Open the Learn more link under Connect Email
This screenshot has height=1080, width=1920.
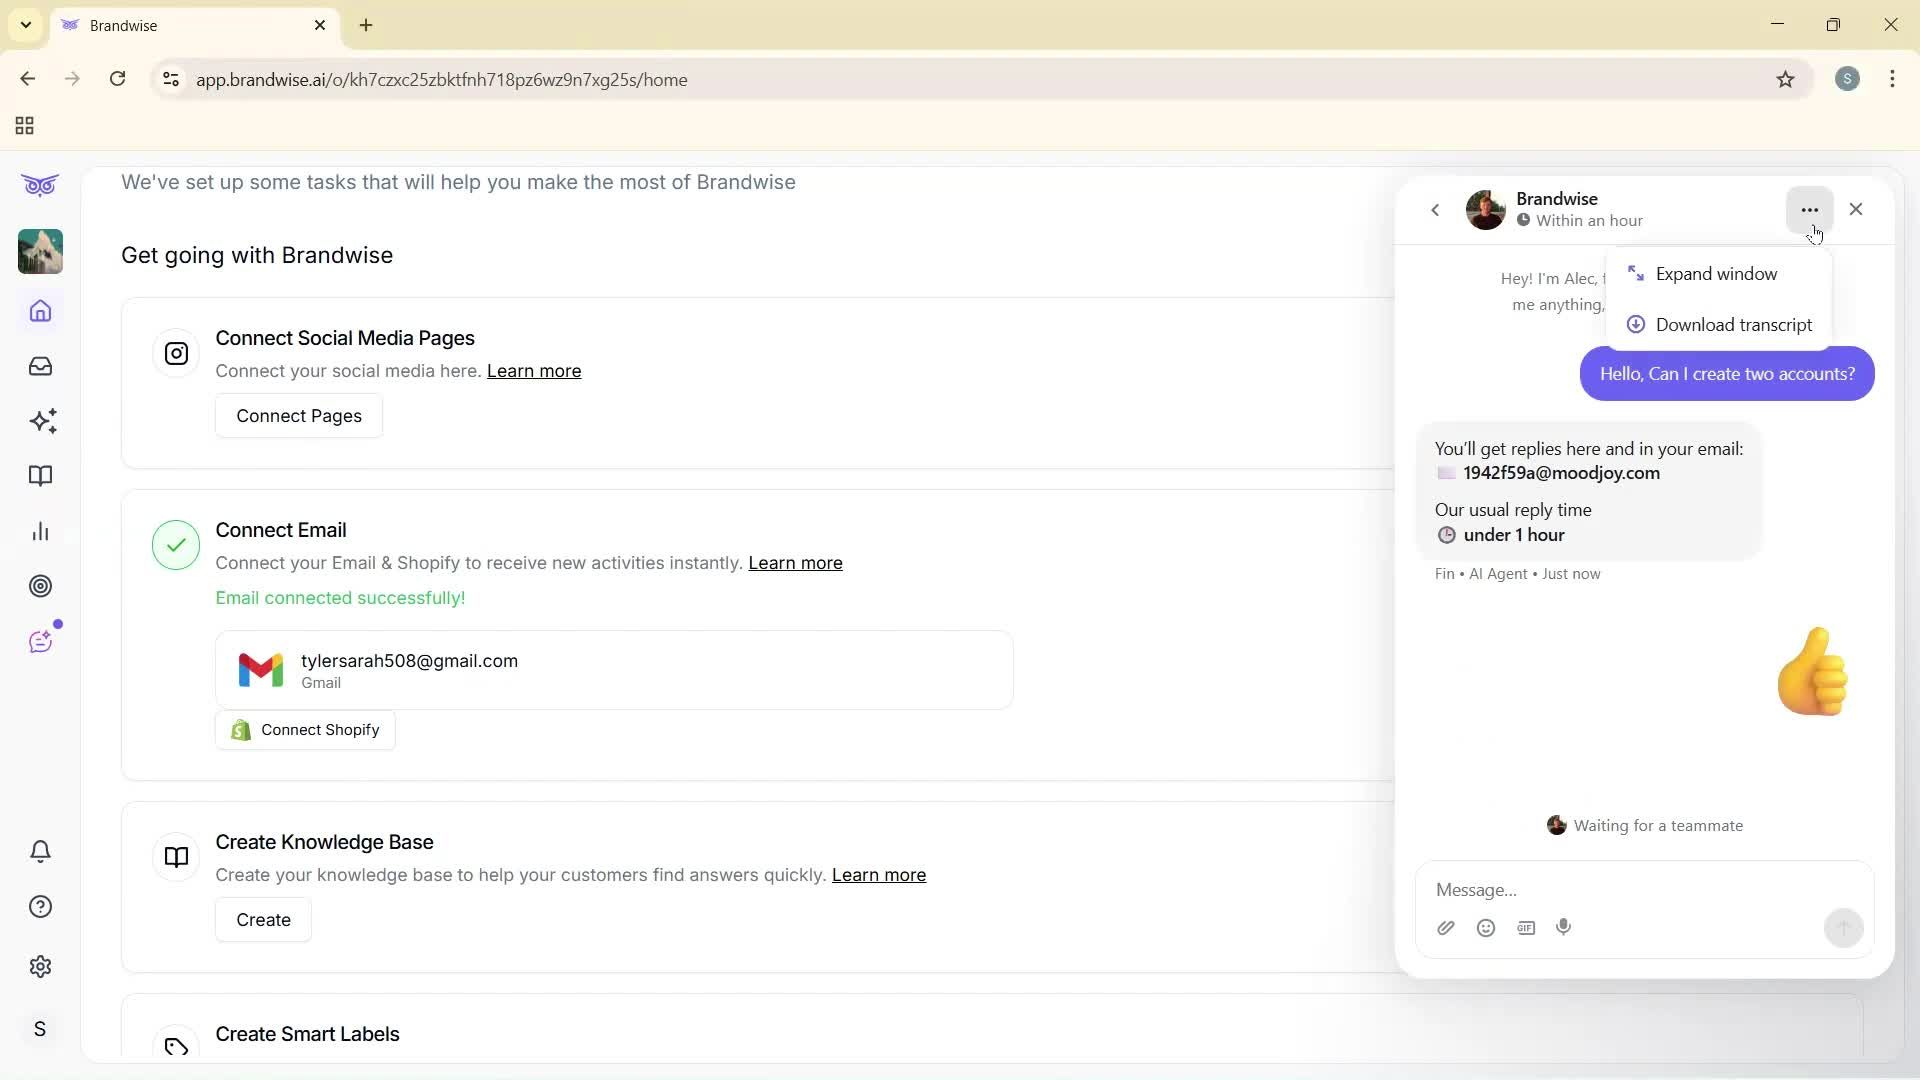795,563
